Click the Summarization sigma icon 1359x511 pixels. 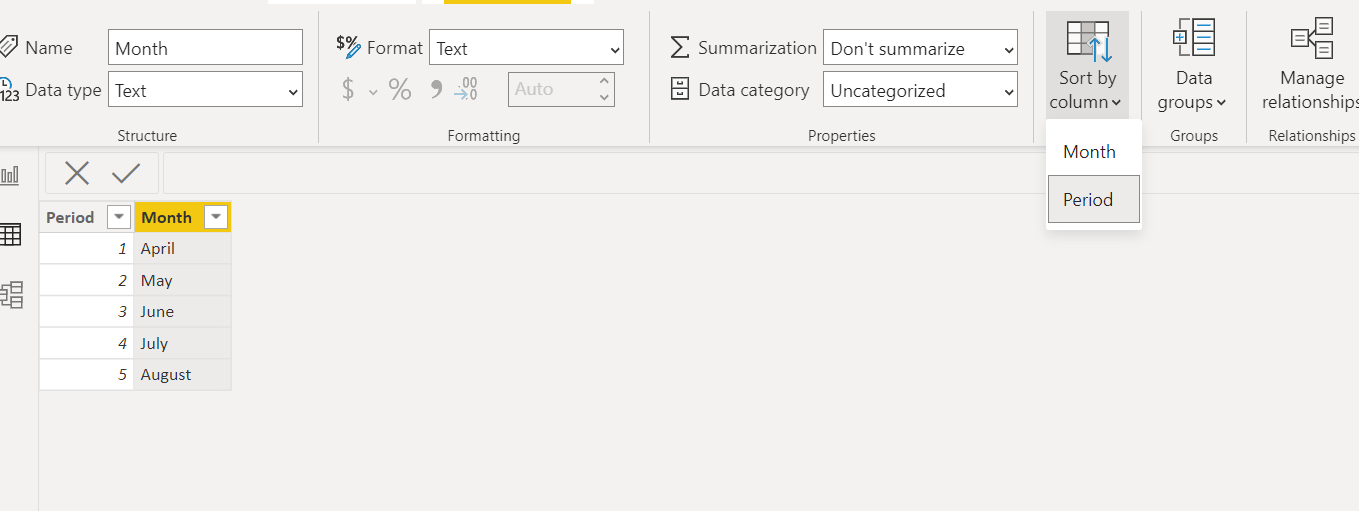[680, 47]
